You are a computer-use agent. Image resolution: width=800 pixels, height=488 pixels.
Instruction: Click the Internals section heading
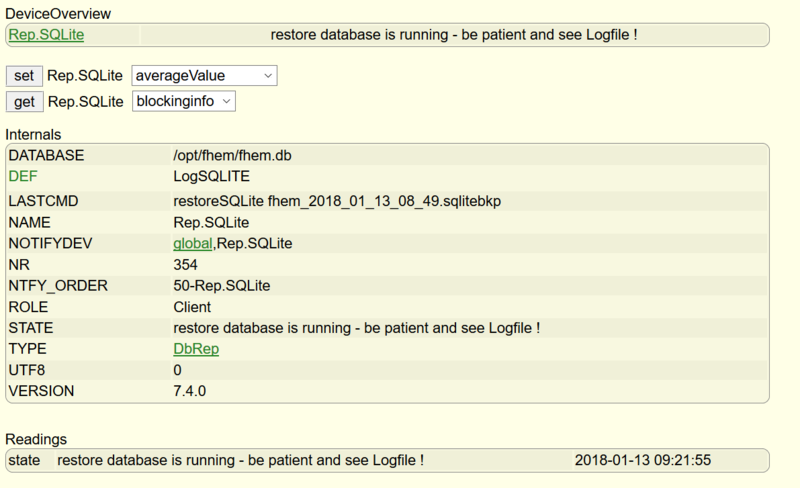(33, 134)
